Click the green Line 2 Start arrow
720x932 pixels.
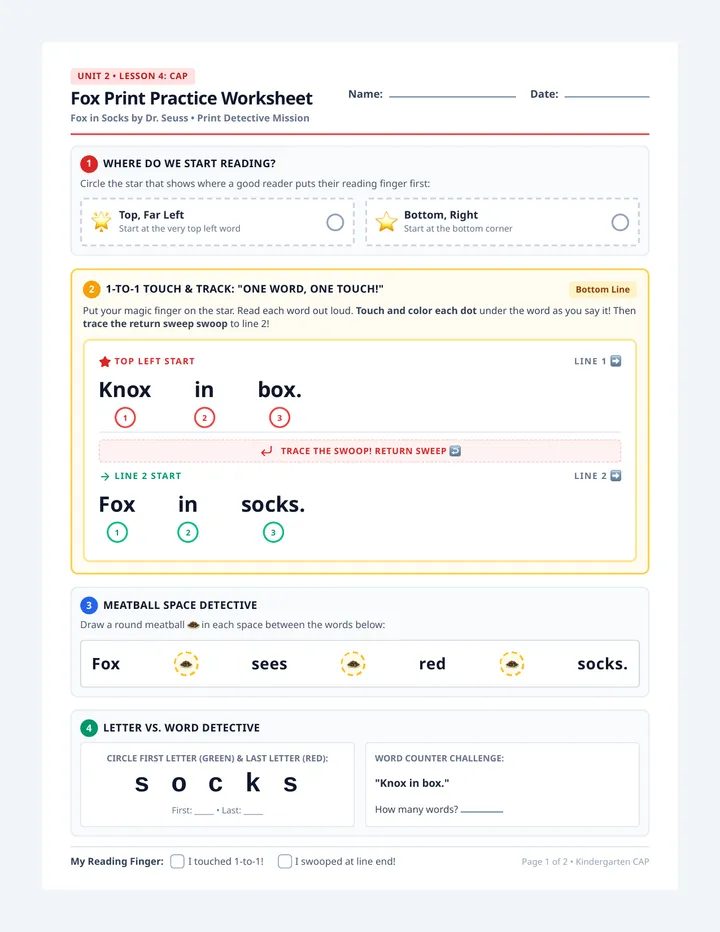tap(105, 476)
